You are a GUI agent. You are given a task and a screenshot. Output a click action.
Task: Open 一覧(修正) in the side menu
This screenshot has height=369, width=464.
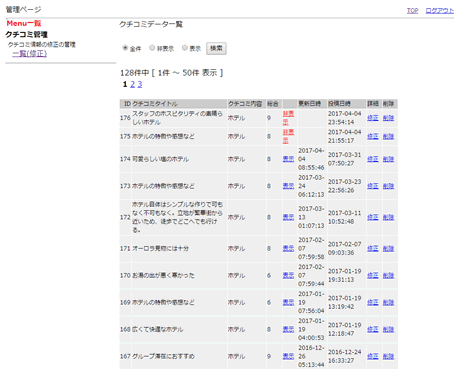pos(30,53)
